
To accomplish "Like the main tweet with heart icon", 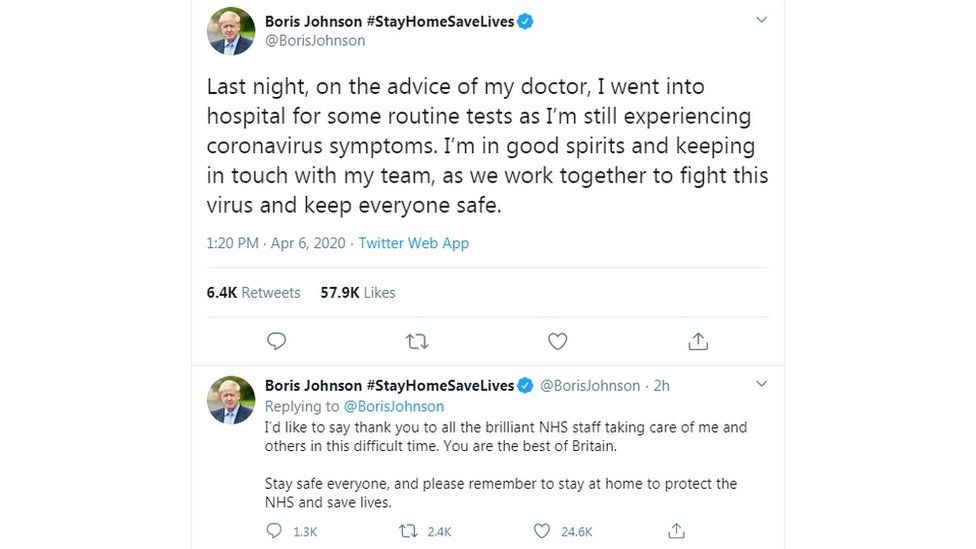I will coord(558,341).
